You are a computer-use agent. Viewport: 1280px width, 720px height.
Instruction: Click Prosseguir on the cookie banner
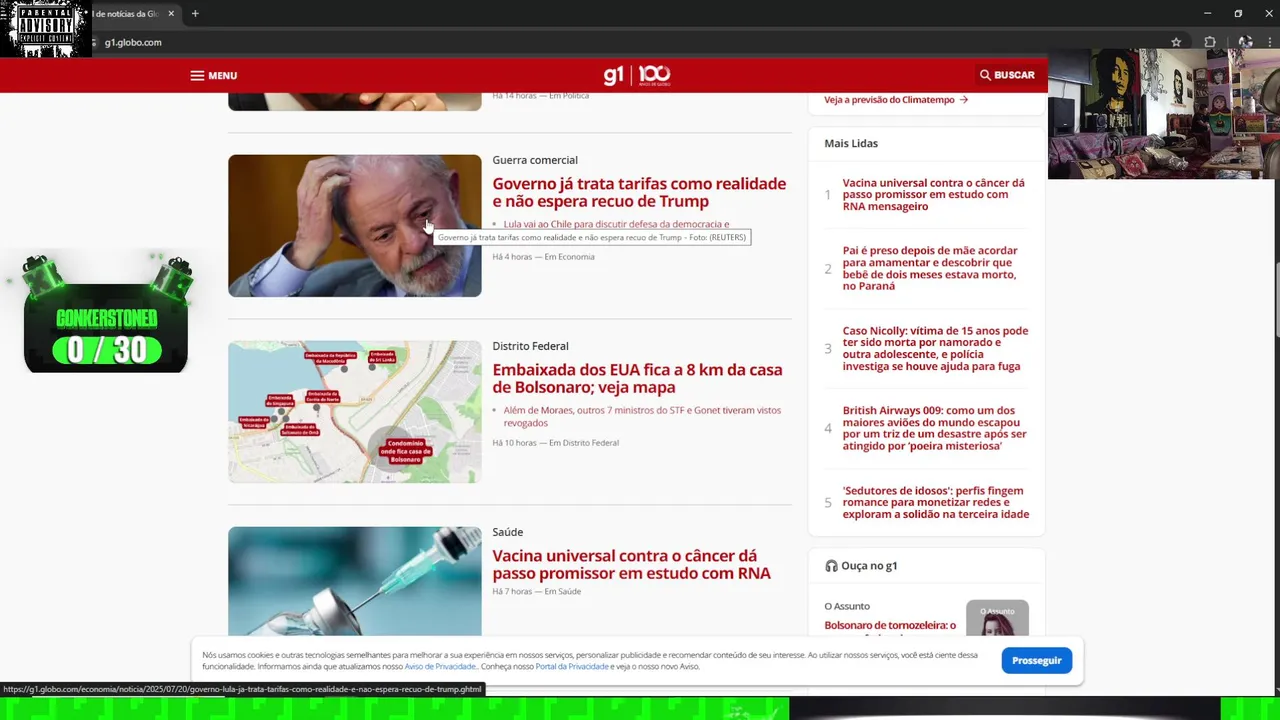(1036, 660)
